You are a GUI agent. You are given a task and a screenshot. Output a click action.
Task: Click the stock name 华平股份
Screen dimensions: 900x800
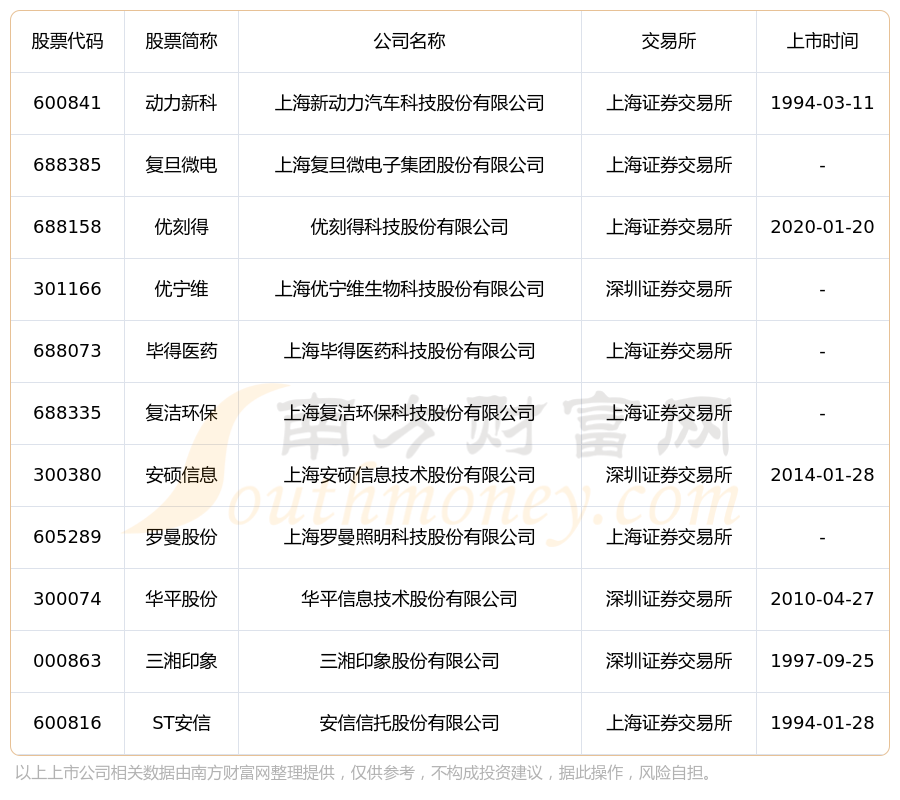[181, 599]
